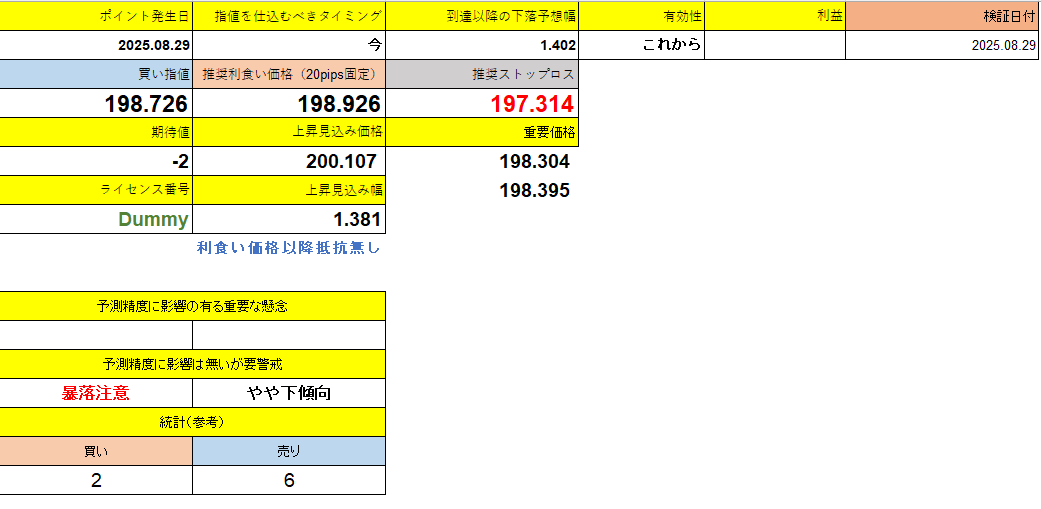Click the 1.381 projected rise width

(x=289, y=220)
